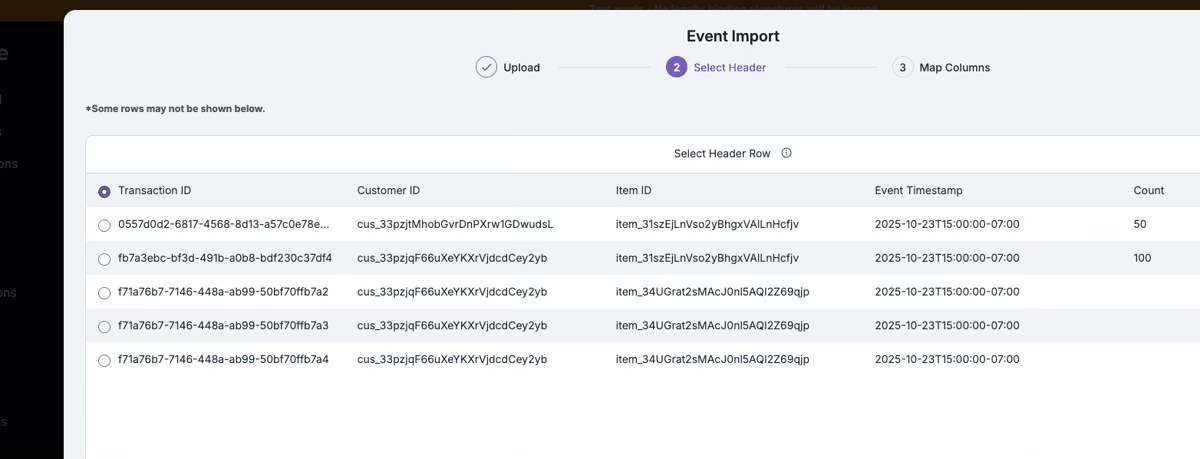Click the Customer ID column header cell
1200x459 pixels.
pyautogui.click(x=388, y=191)
